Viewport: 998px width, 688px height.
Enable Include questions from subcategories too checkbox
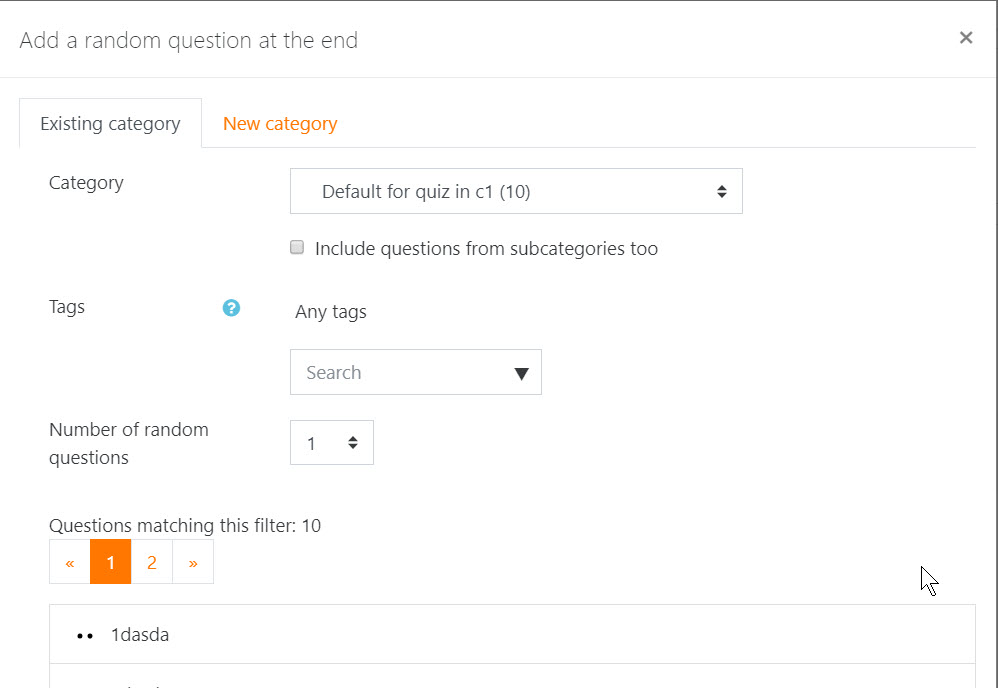pos(297,247)
